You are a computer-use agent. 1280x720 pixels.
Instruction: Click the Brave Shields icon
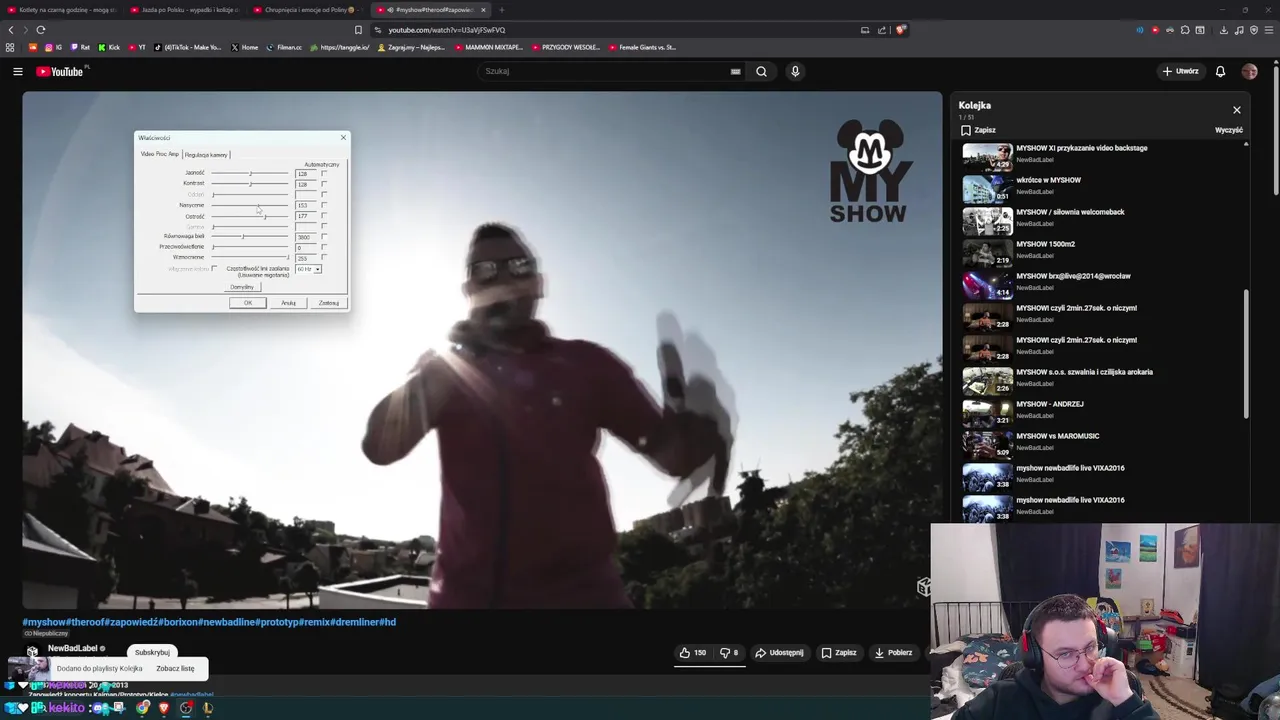(x=900, y=30)
